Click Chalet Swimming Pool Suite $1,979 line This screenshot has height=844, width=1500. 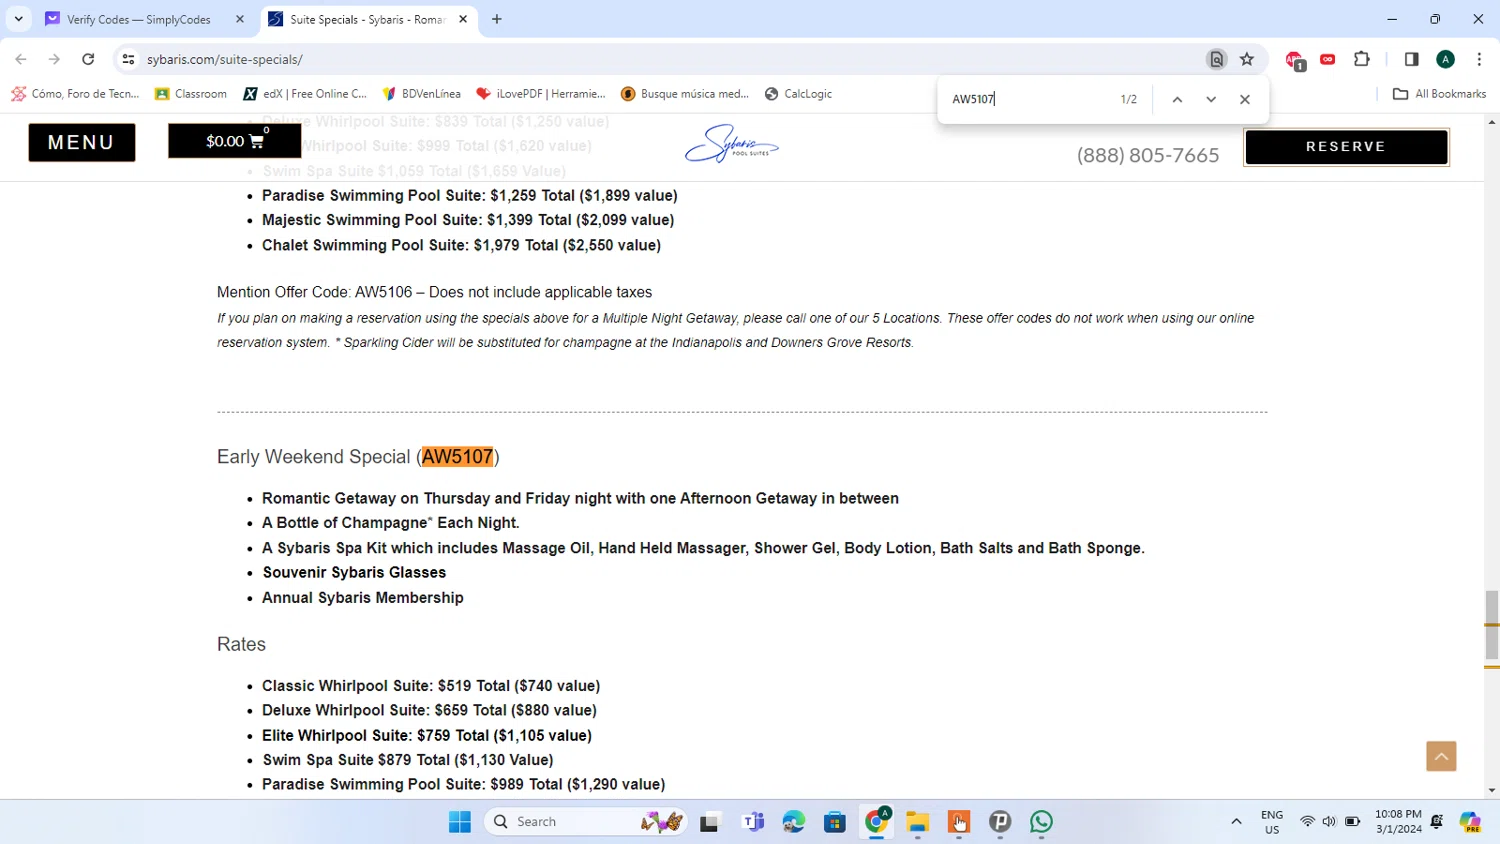pos(461,245)
